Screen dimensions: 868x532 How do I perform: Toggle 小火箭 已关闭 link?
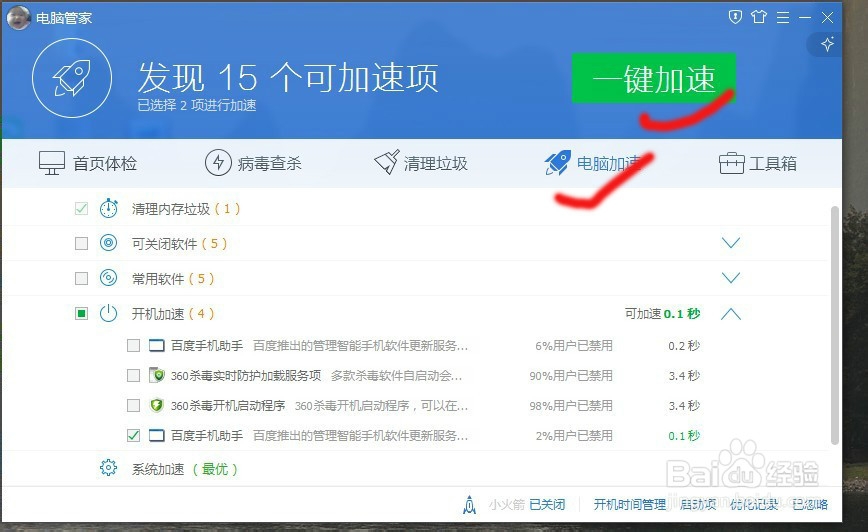pos(547,504)
